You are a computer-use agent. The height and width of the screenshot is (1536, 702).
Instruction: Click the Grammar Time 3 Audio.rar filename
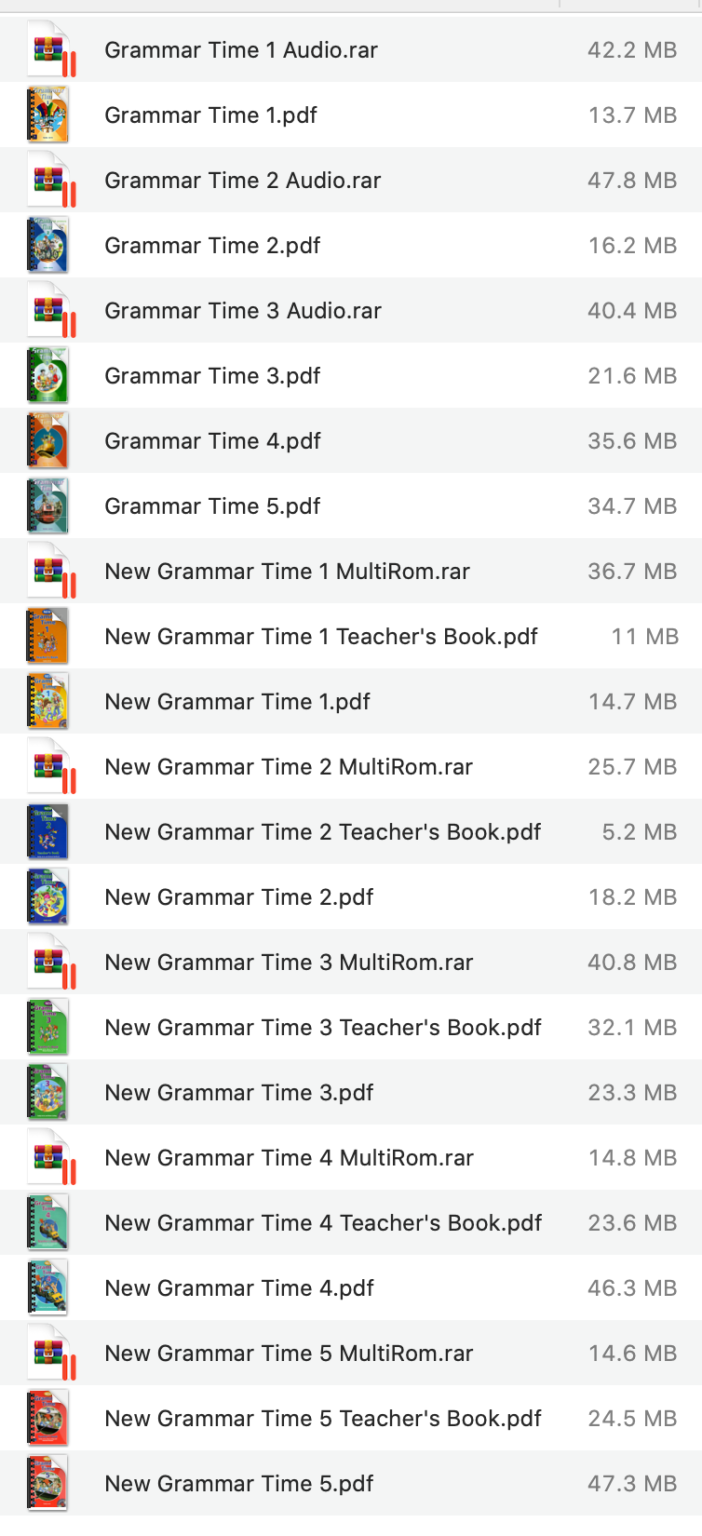click(241, 310)
